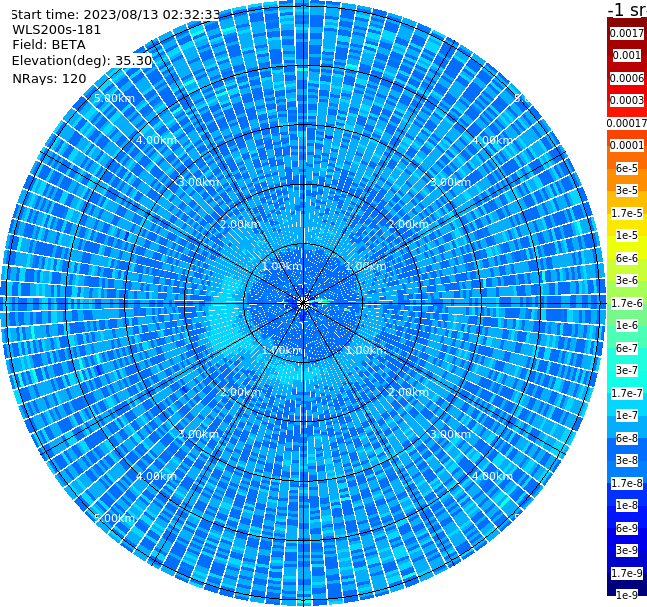Viewport: 647px width, 607px height.
Task: Click the 1.7e-7 colorbar label
Action: (627, 393)
